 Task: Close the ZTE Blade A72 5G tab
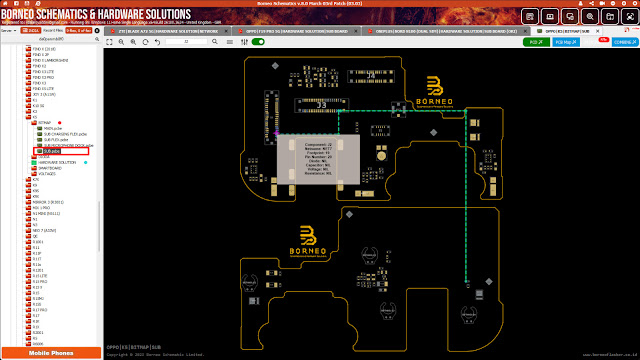(x=226, y=31)
